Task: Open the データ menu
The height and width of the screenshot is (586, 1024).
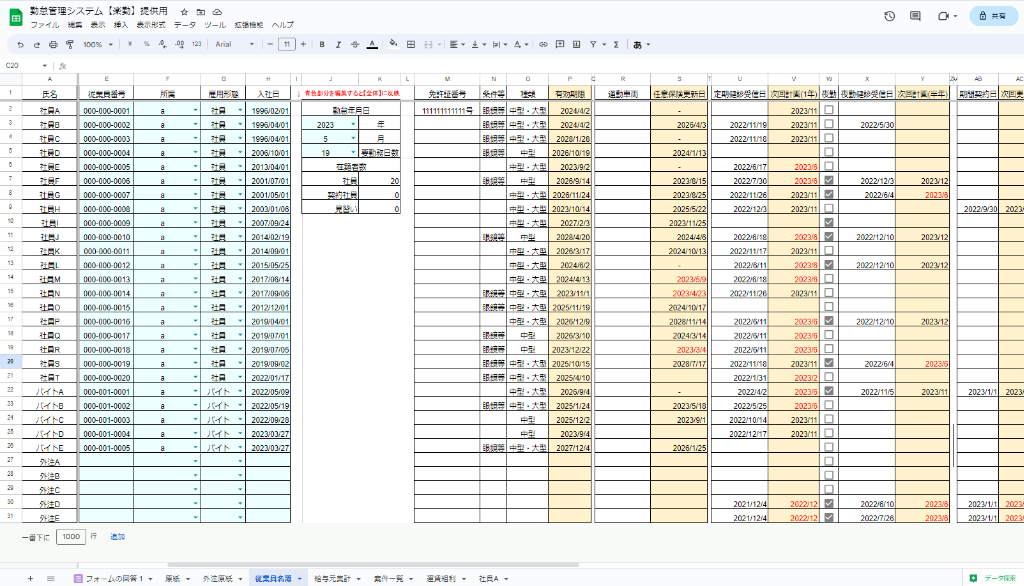Action: pos(184,24)
